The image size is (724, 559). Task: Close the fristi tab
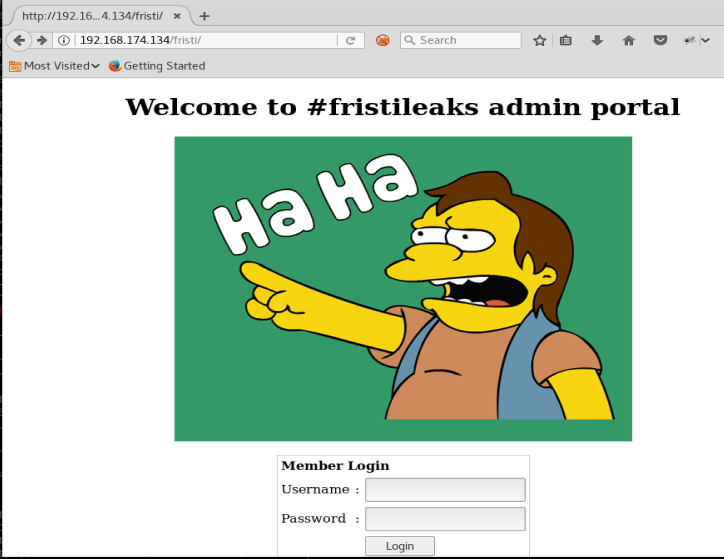point(177,16)
